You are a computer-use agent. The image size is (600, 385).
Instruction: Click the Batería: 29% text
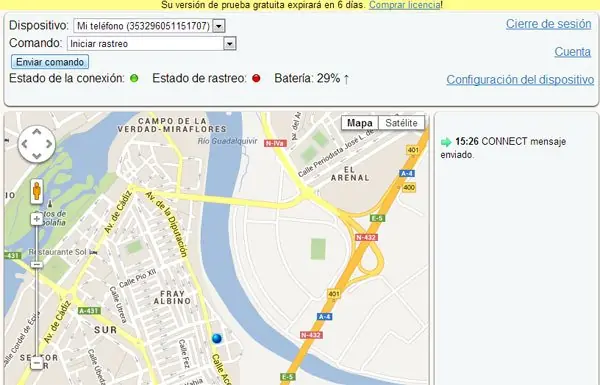(x=307, y=78)
